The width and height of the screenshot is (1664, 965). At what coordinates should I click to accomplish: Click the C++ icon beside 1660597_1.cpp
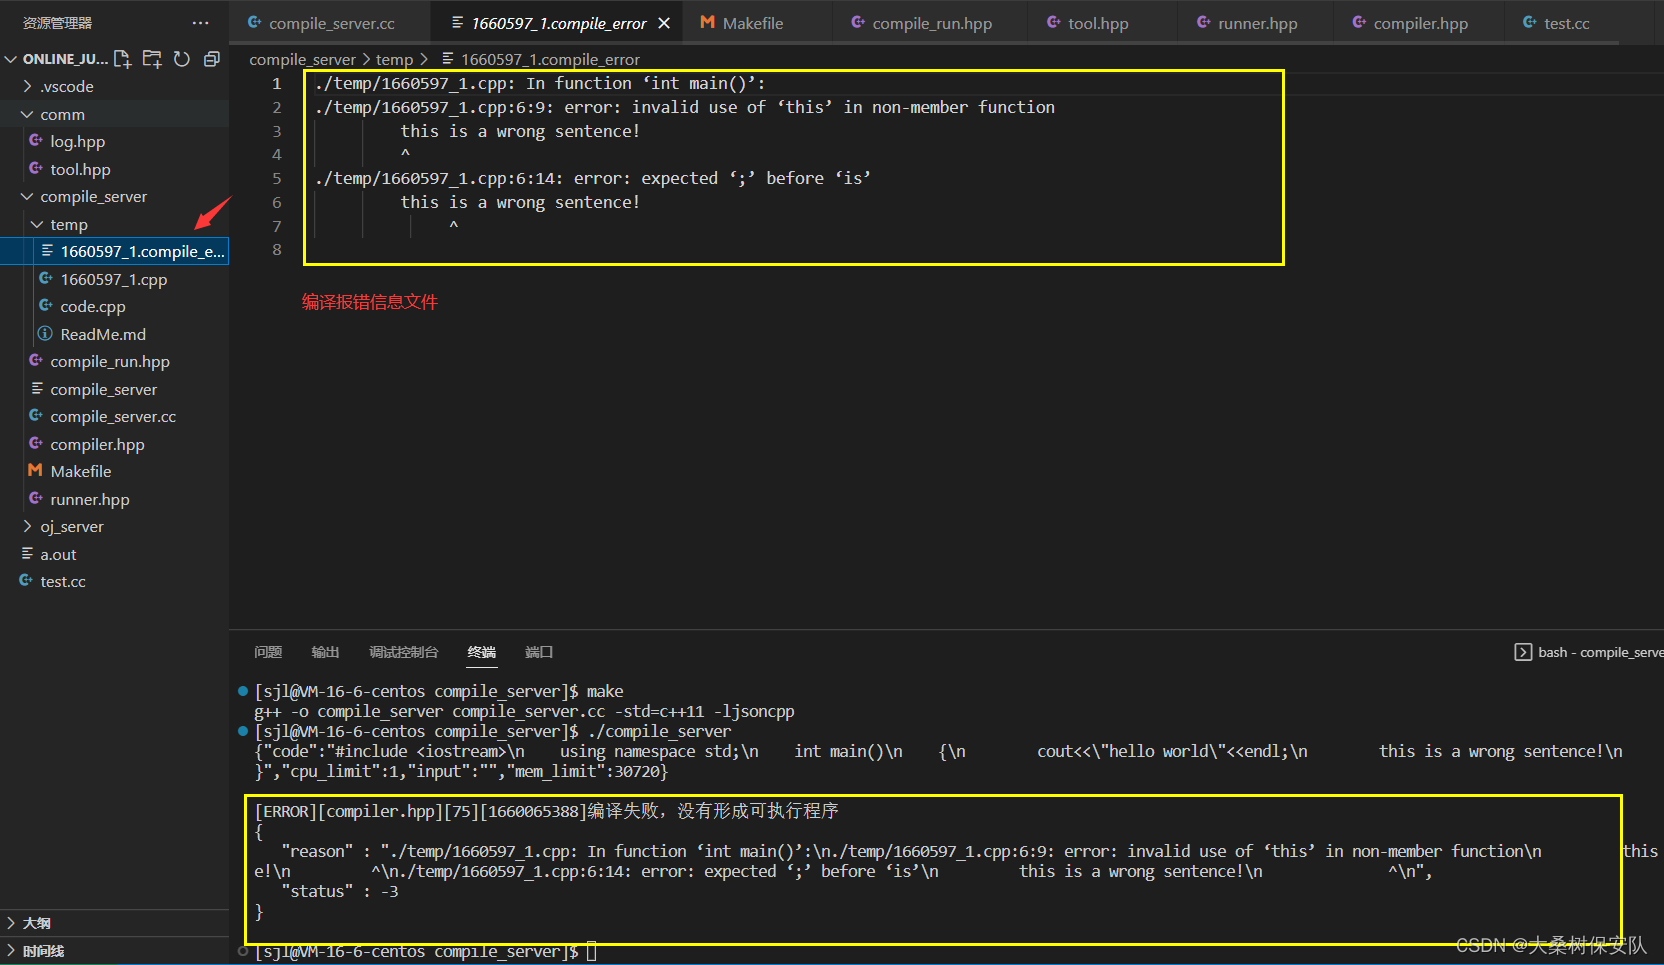(46, 279)
